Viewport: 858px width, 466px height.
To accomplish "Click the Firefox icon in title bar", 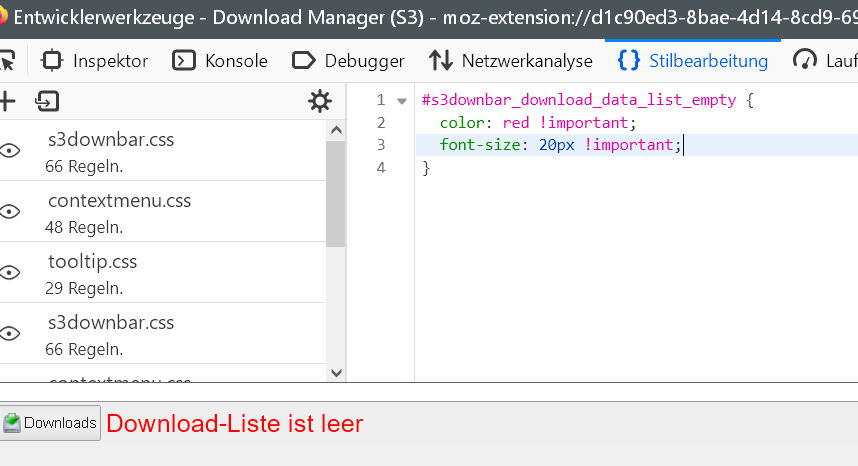I will pos(3,17).
